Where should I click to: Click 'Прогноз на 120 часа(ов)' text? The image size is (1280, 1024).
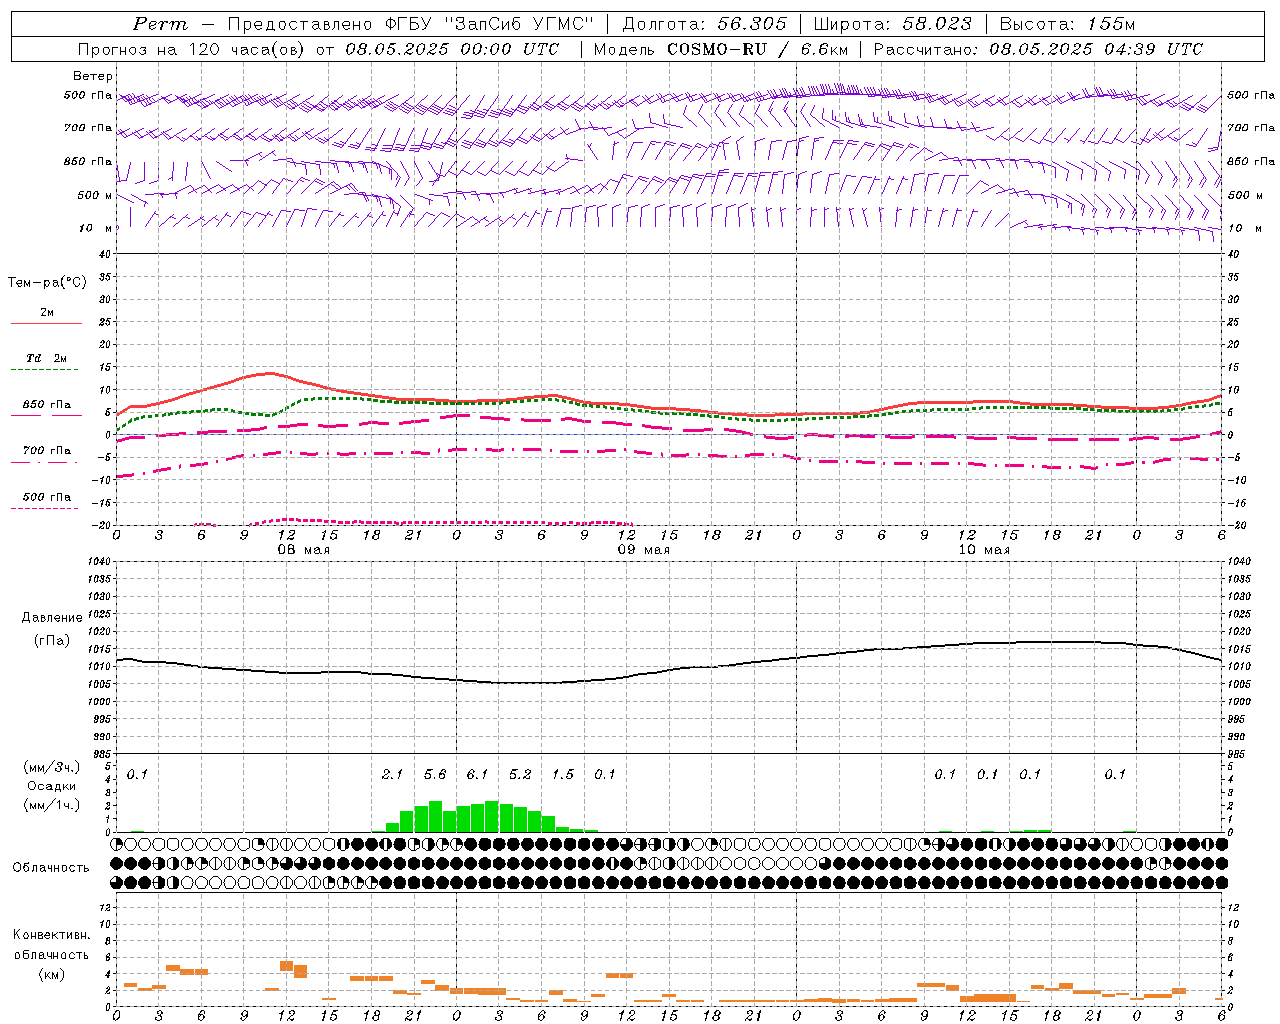coord(193,49)
